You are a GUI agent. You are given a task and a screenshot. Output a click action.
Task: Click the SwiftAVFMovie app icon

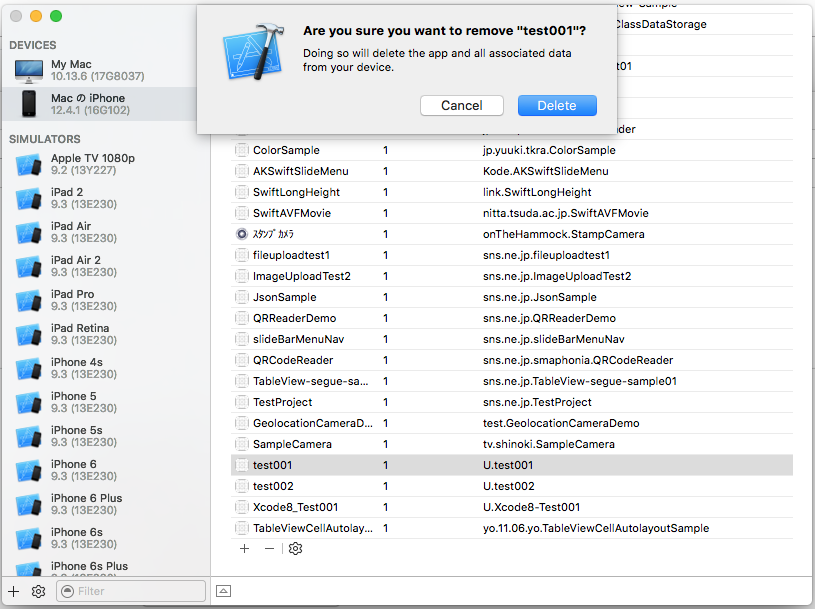pyautogui.click(x=241, y=213)
